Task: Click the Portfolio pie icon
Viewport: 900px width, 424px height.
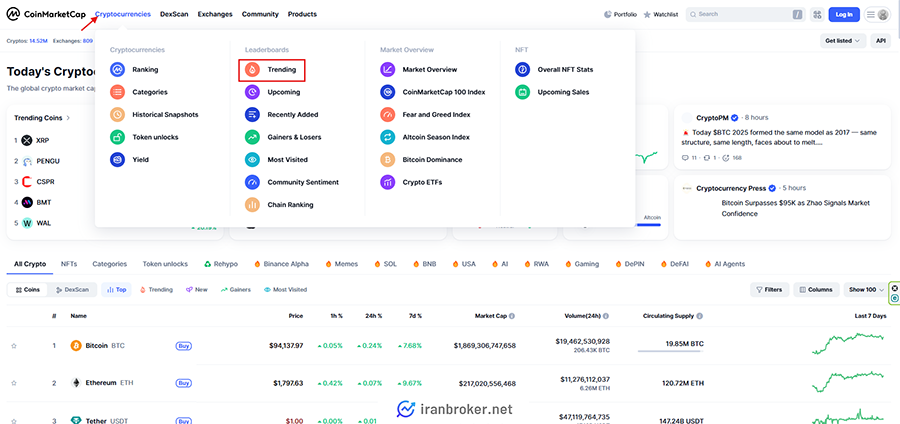Action: tap(608, 14)
